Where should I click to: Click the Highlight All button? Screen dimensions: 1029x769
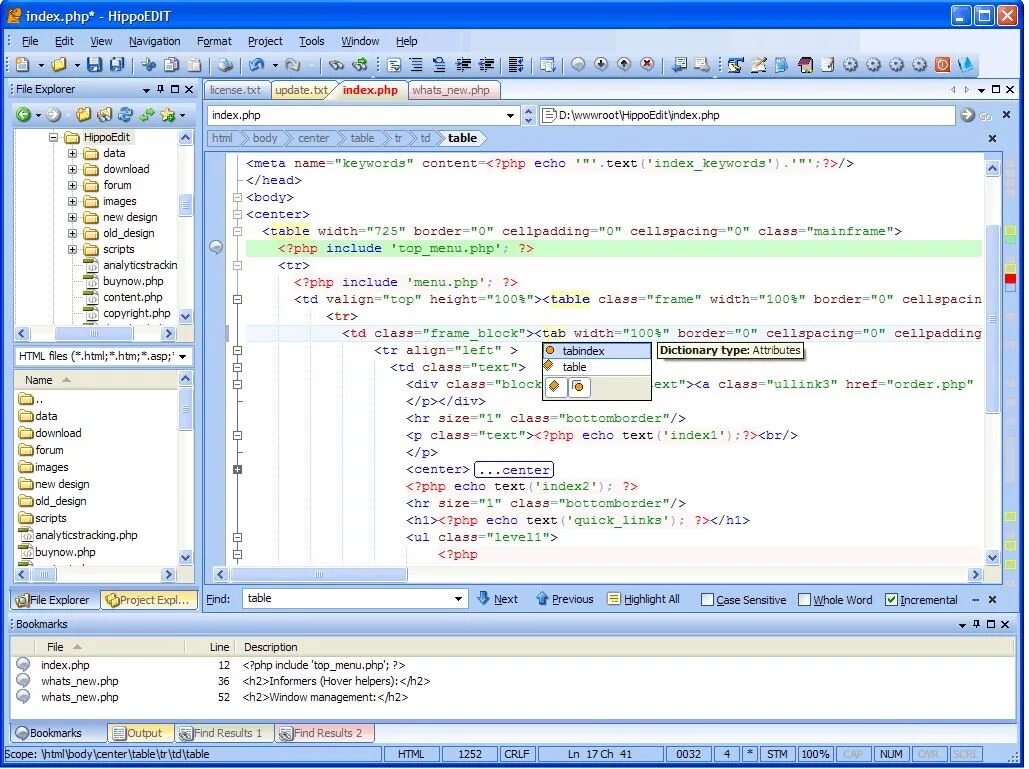pyautogui.click(x=643, y=599)
